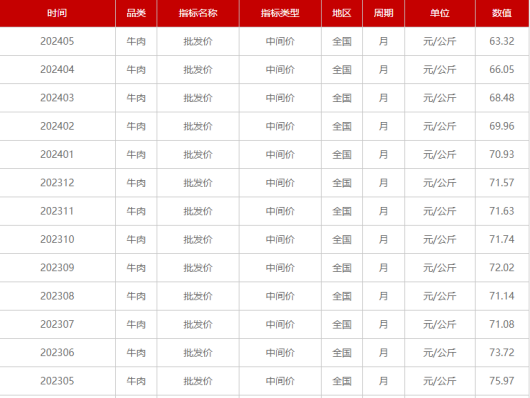Click the 数值 column header

point(502,13)
